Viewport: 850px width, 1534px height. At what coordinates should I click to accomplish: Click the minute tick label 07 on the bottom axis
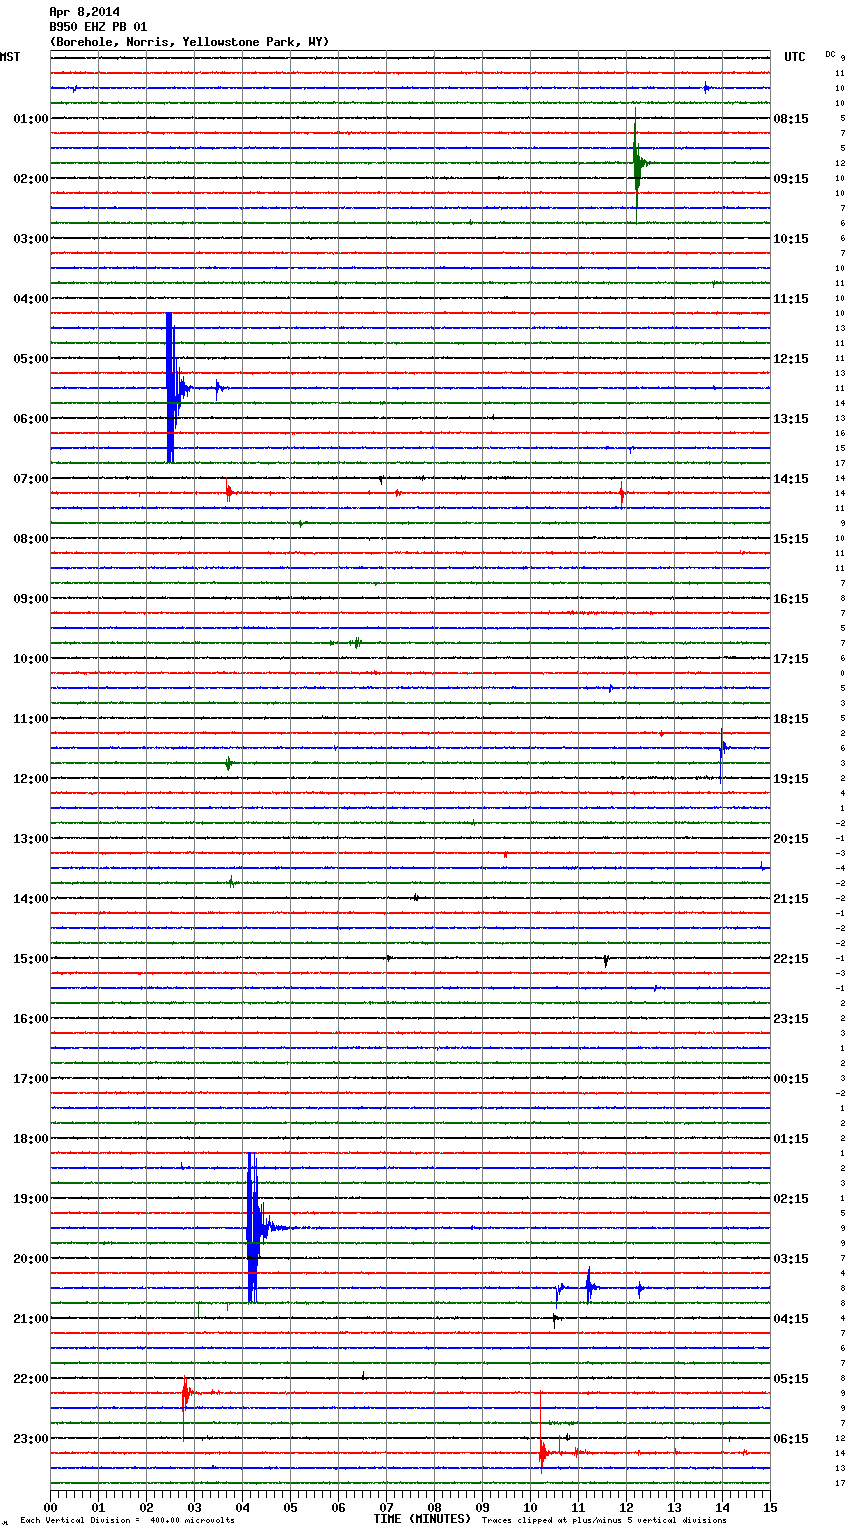pos(386,1507)
